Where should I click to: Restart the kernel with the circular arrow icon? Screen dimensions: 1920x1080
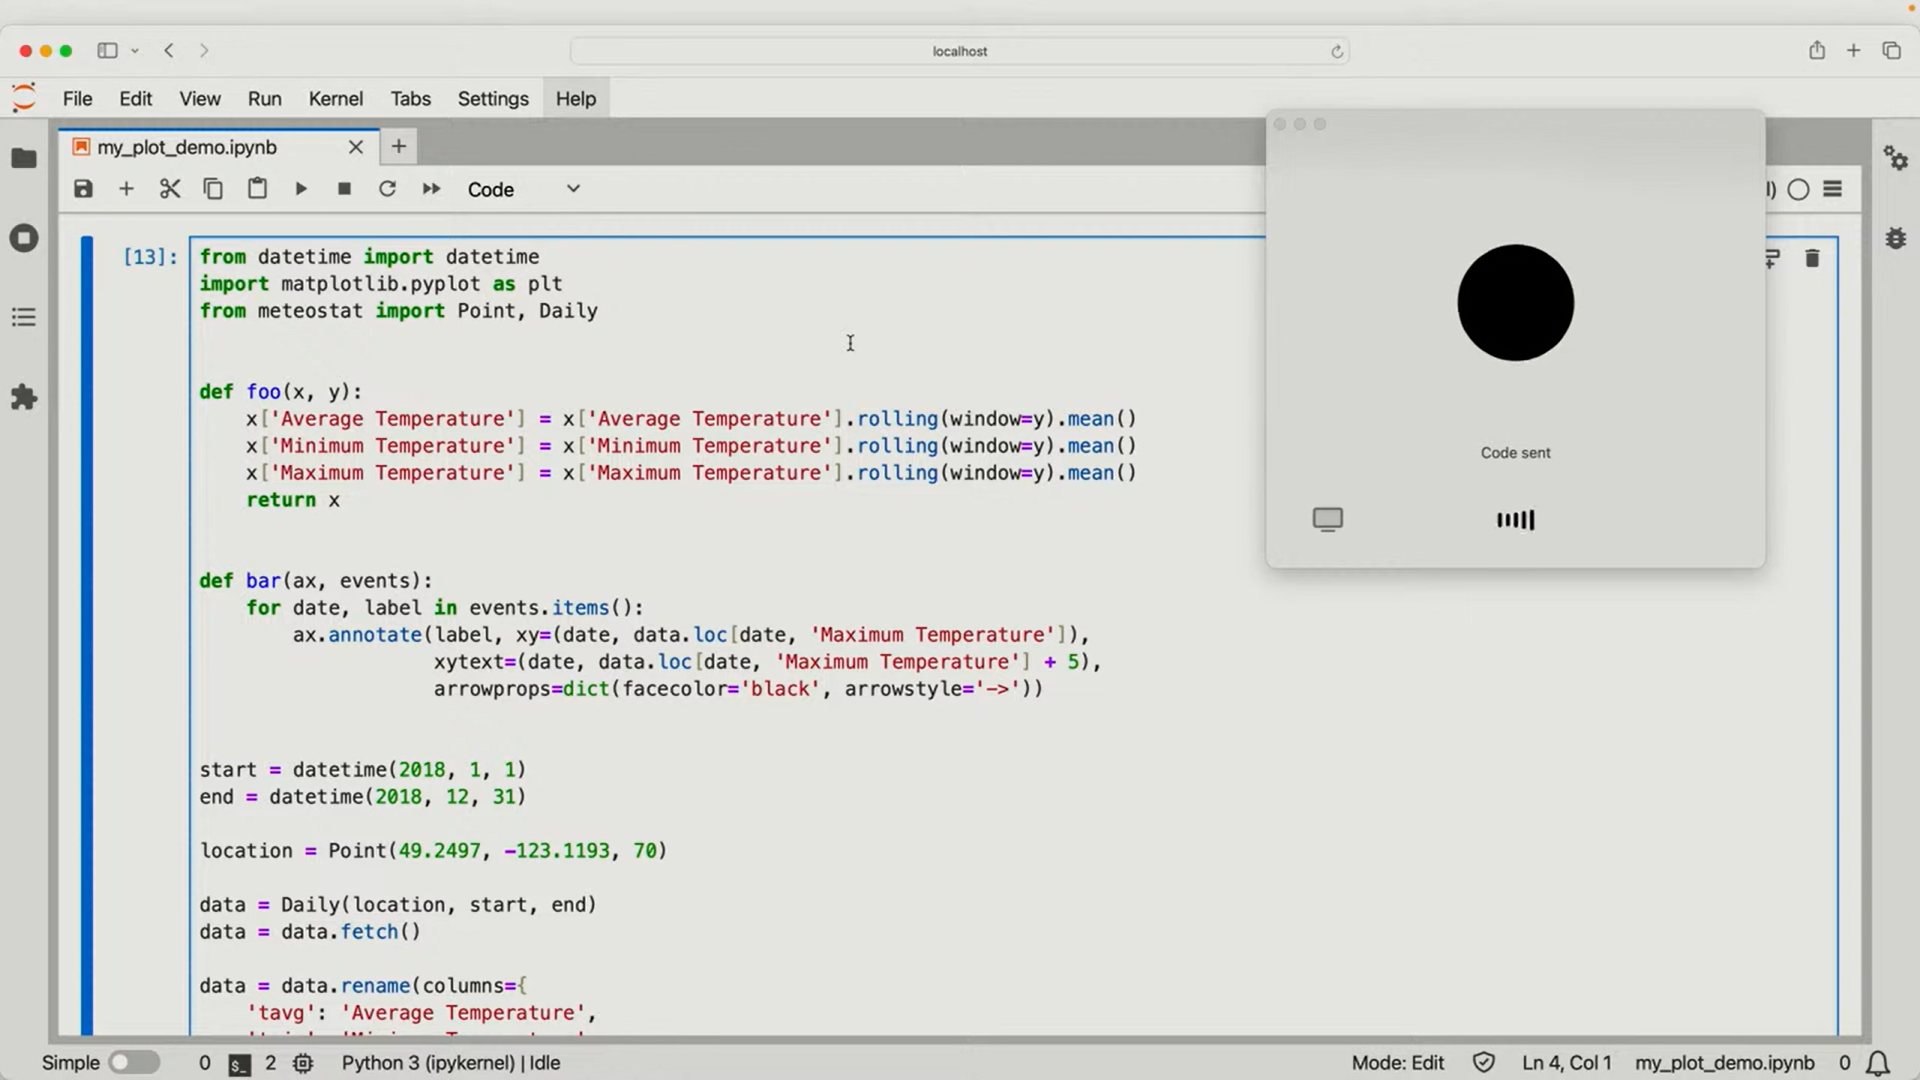(387, 189)
